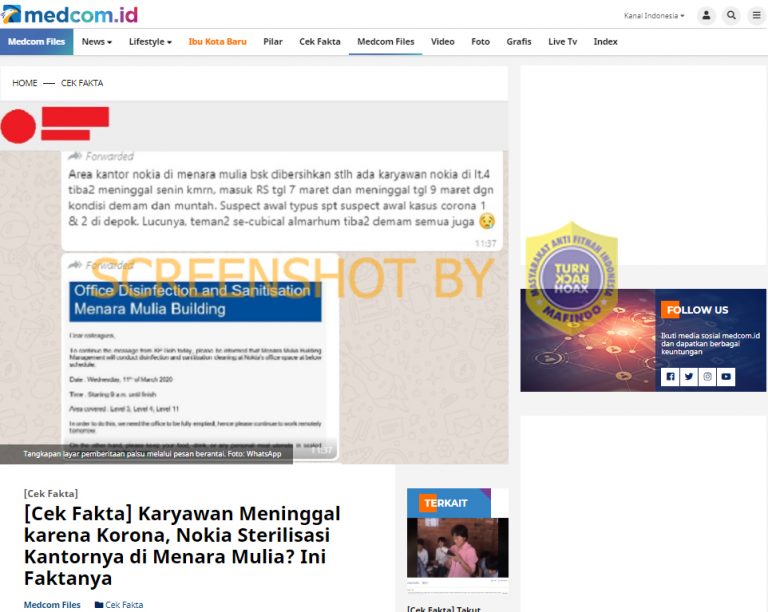Expand the News dropdown menu

(96, 42)
